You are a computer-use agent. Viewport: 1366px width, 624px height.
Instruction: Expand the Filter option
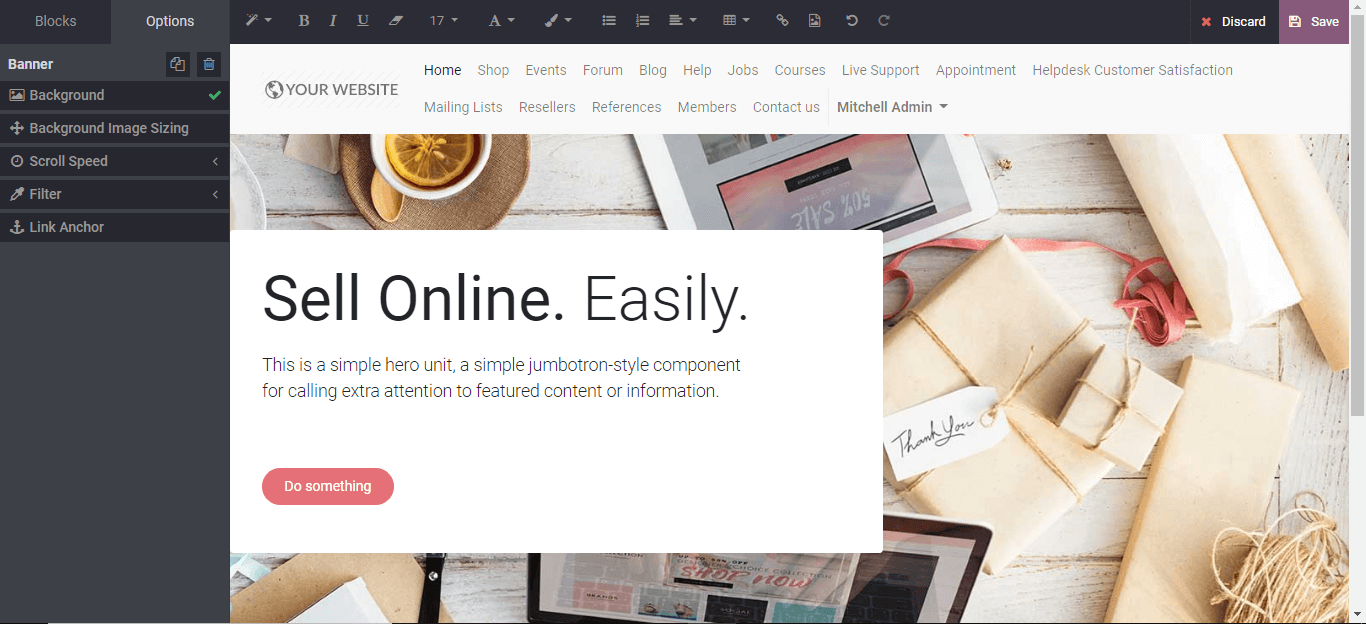(115, 194)
